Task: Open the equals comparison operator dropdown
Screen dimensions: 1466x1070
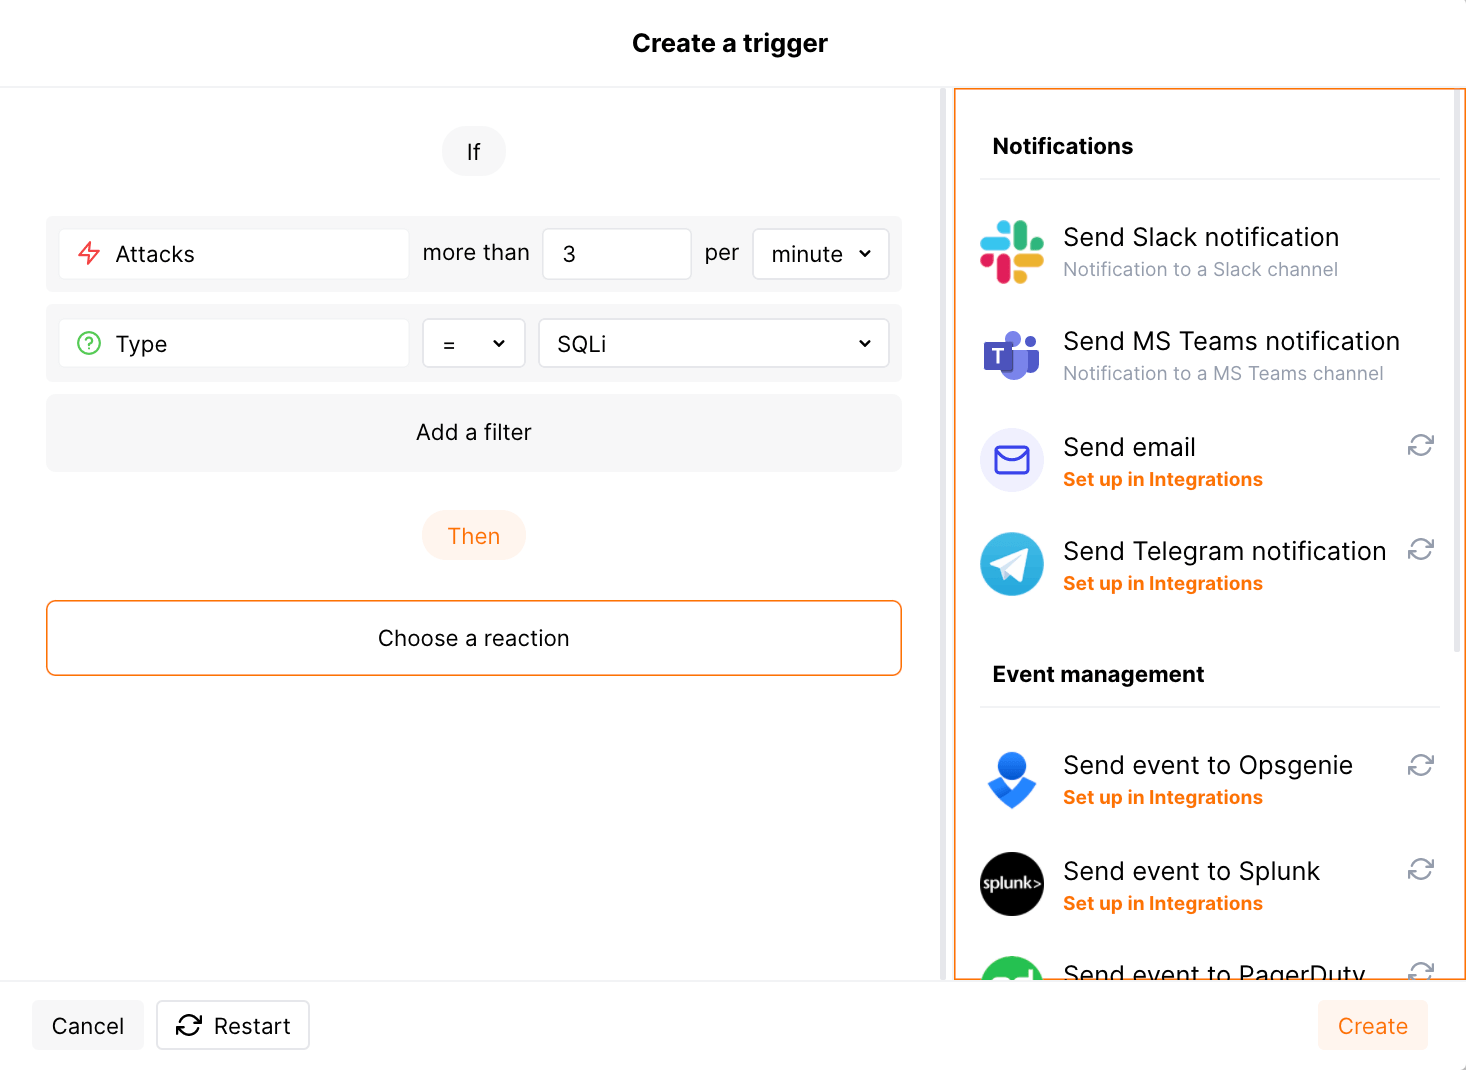Action: [473, 343]
